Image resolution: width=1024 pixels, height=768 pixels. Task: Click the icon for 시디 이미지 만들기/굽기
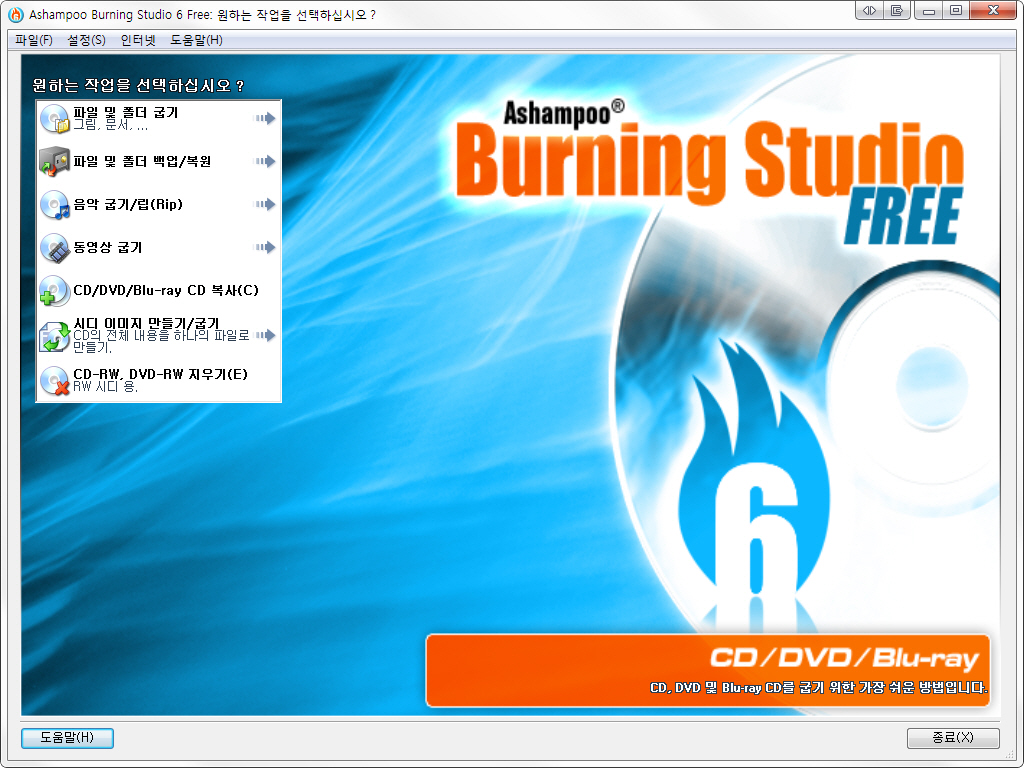(x=54, y=336)
